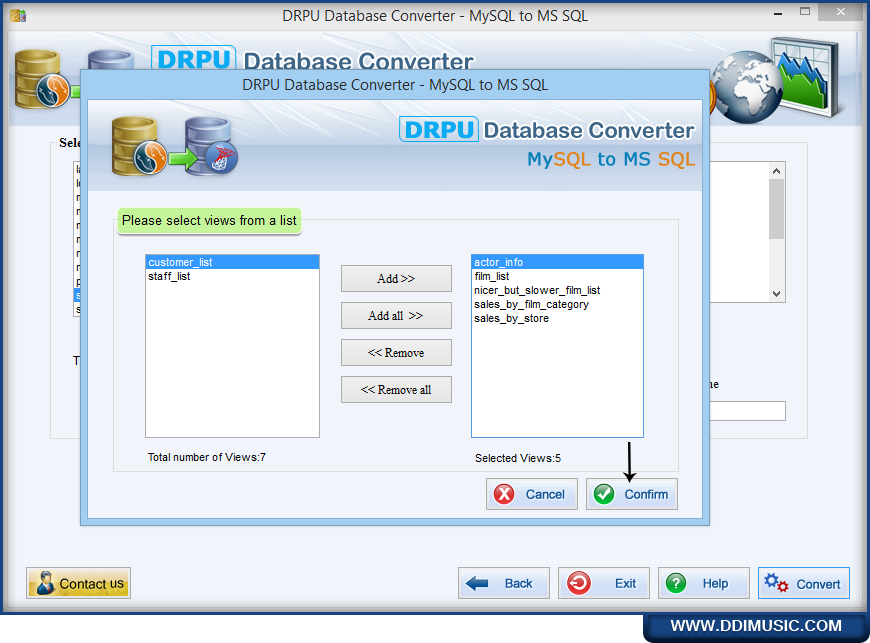This screenshot has width=870, height=643.
Task: Click the app icon in the title bar
Action: coord(18,15)
